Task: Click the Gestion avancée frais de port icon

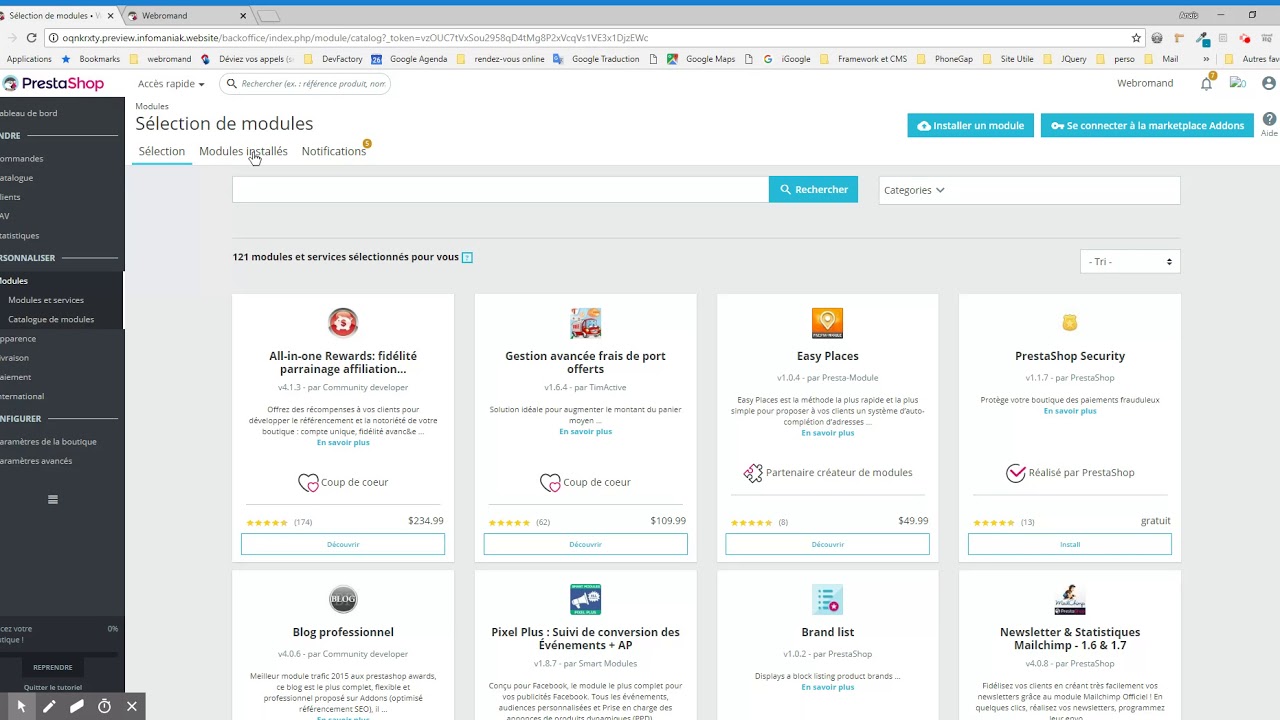Action: click(586, 323)
